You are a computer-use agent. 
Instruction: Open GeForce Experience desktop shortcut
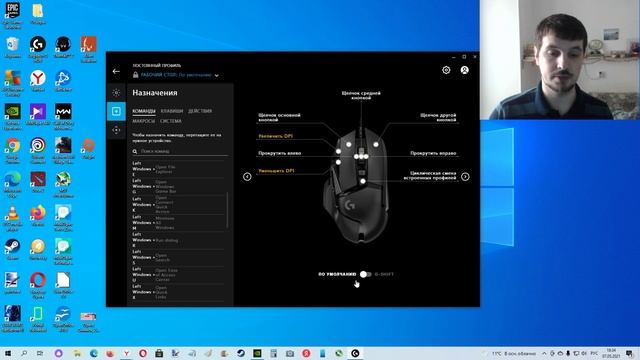13,116
